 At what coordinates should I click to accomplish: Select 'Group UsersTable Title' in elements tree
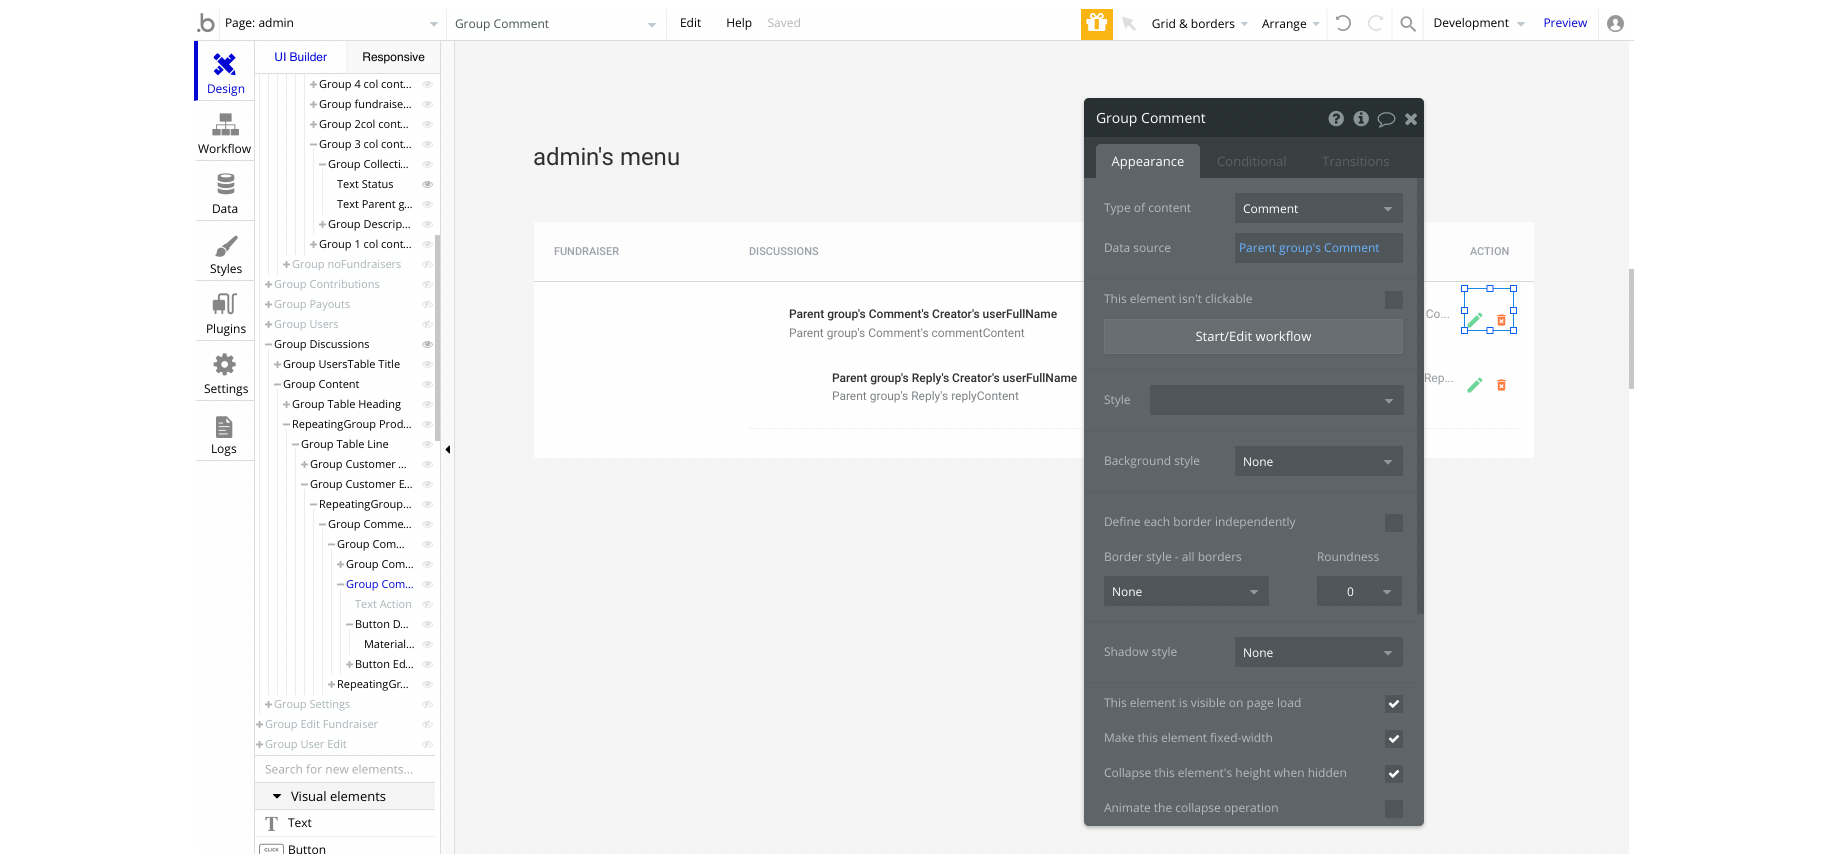[x=341, y=364]
